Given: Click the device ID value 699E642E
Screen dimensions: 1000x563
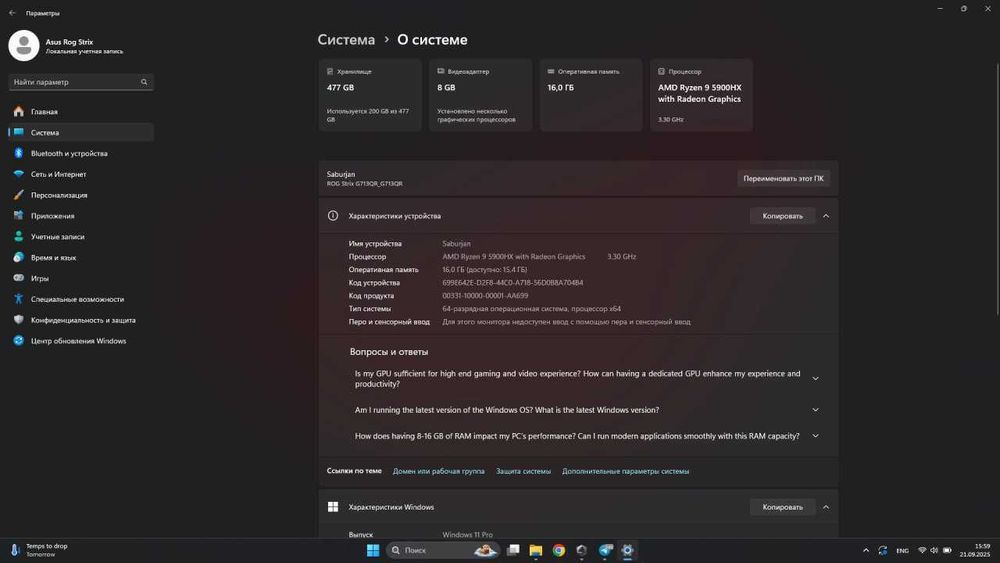Looking at the screenshot, I should click(x=513, y=282).
